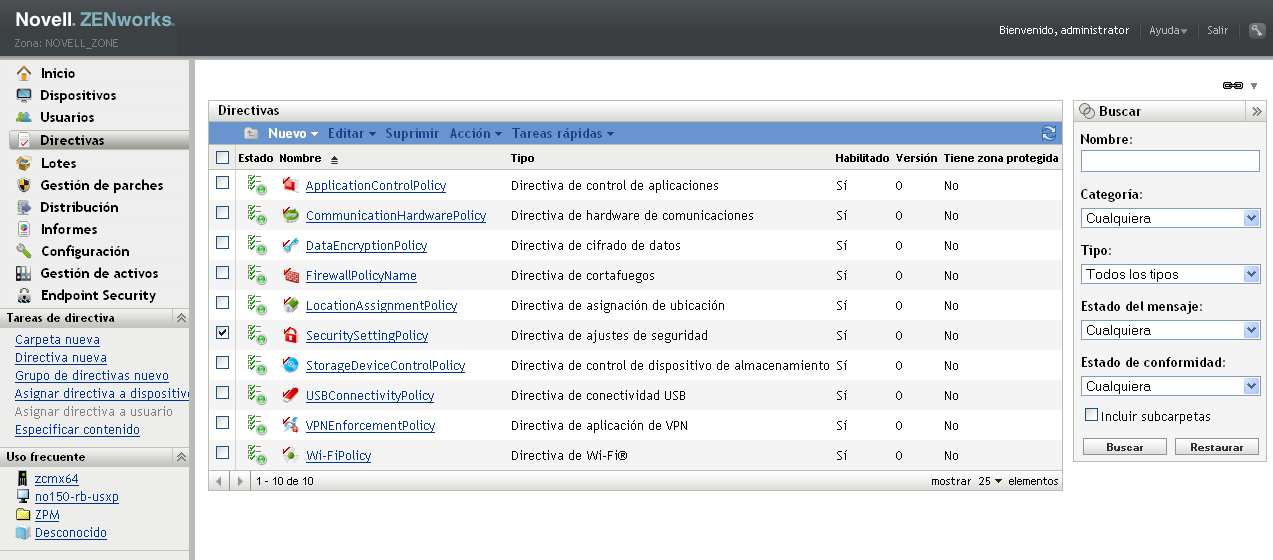This screenshot has width=1273, height=560.
Task: Open the mostrar 25 elementos dropdown
Action: click(991, 481)
